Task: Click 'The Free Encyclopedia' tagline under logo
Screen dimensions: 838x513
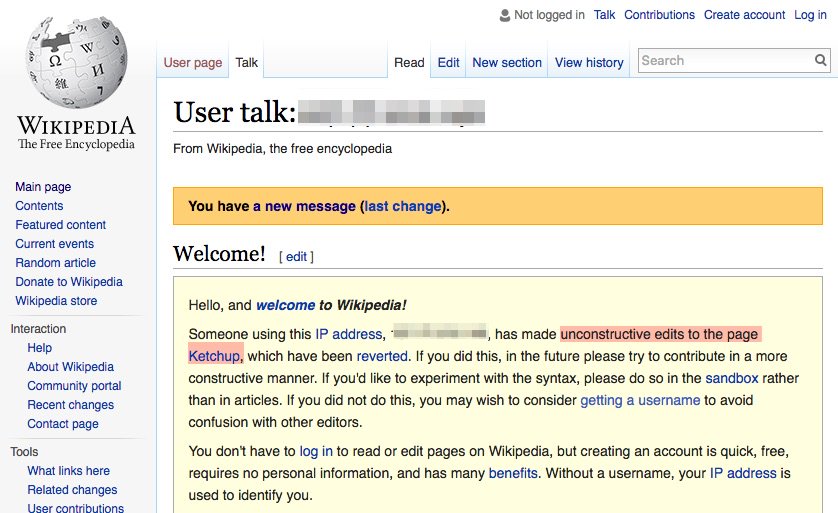Action: point(76,144)
